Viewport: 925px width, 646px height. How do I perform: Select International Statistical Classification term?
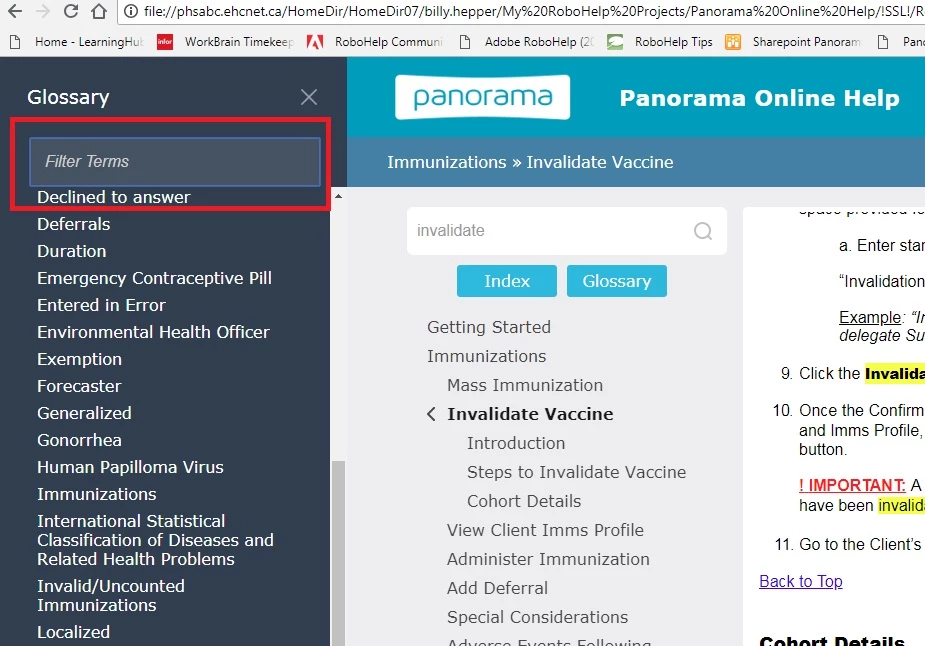(156, 540)
